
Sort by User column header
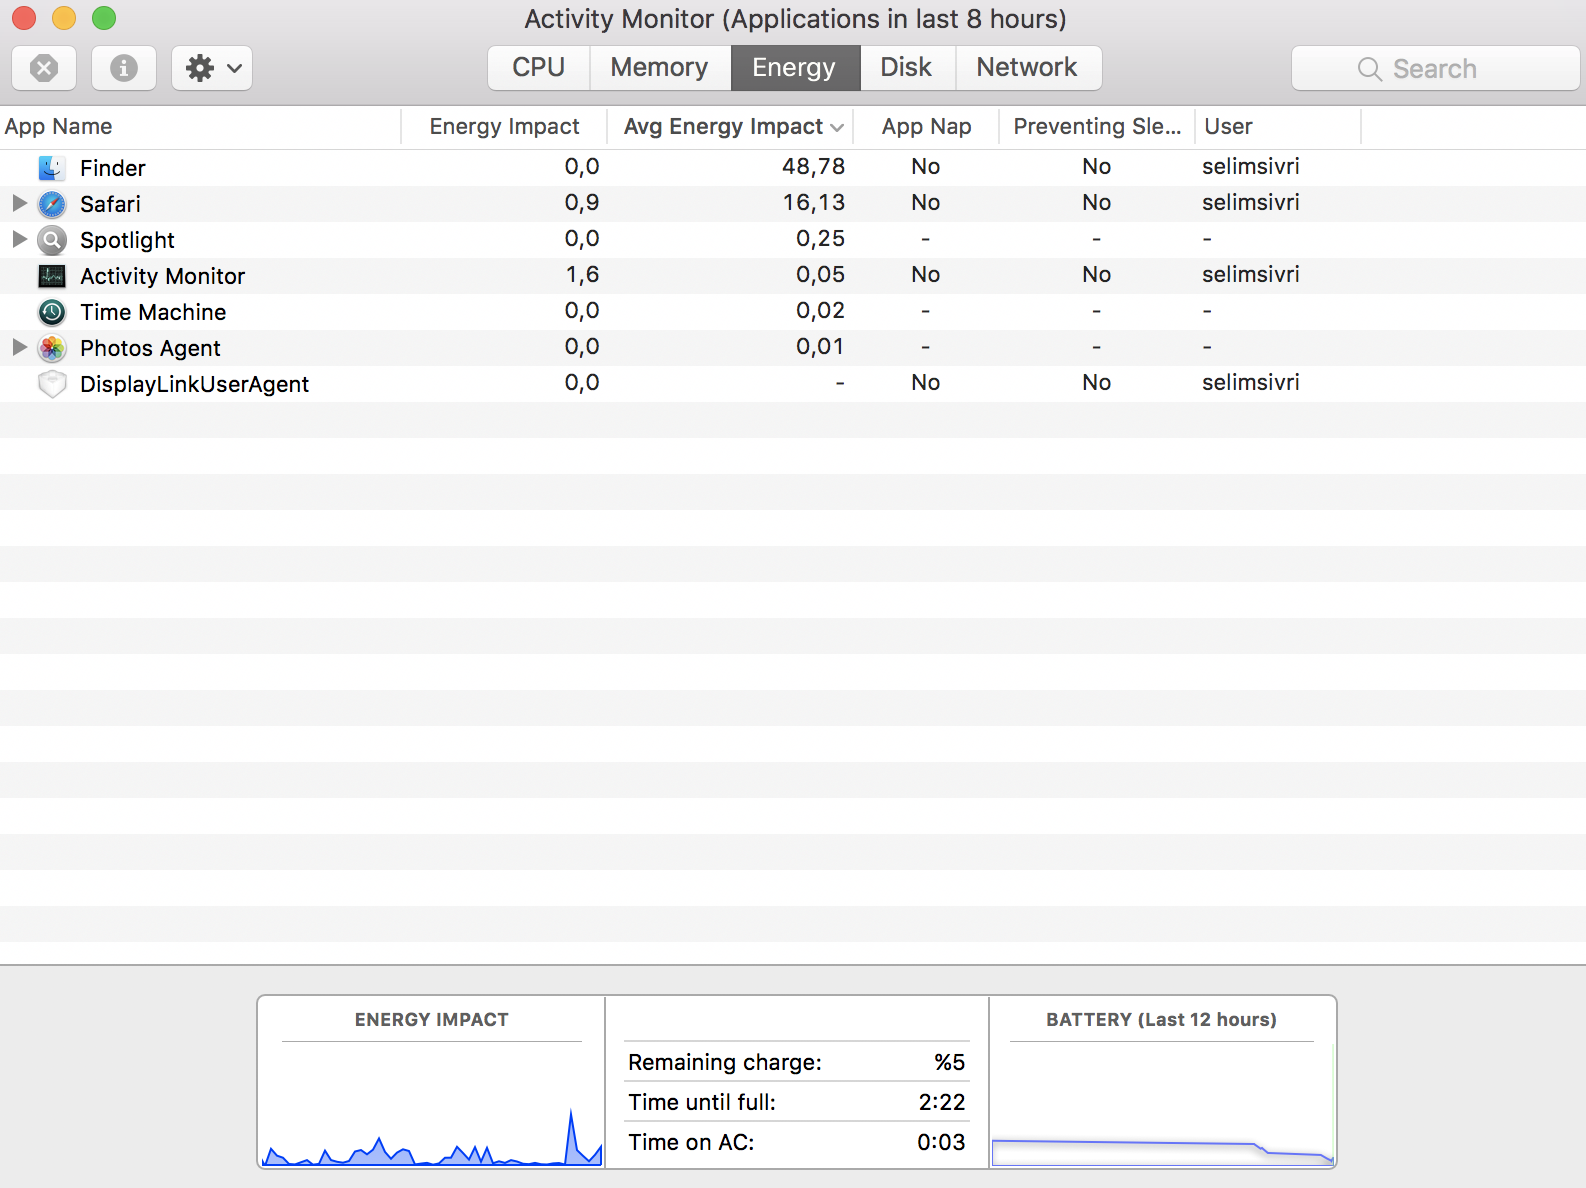[1278, 127]
